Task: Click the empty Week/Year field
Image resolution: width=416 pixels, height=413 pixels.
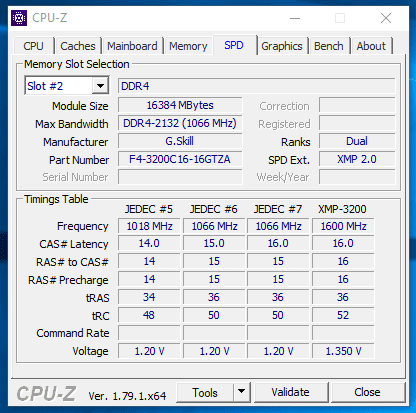Action: (x=357, y=177)
